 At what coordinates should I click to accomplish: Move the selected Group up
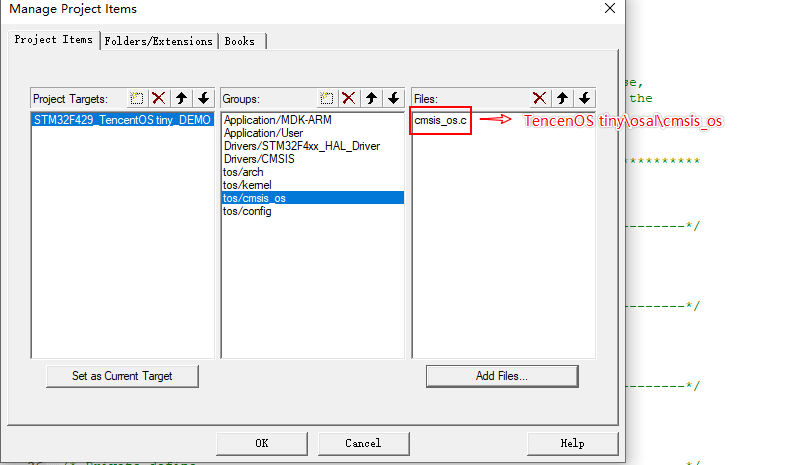tap(371, 98)
